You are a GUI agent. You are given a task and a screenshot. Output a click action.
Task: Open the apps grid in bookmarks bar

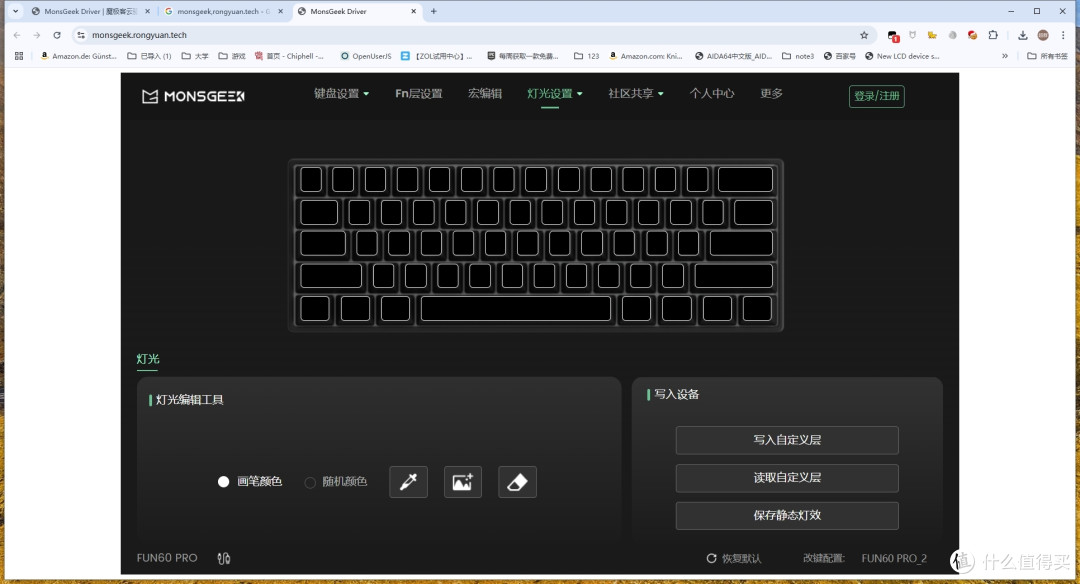click(x=19, y=56)
